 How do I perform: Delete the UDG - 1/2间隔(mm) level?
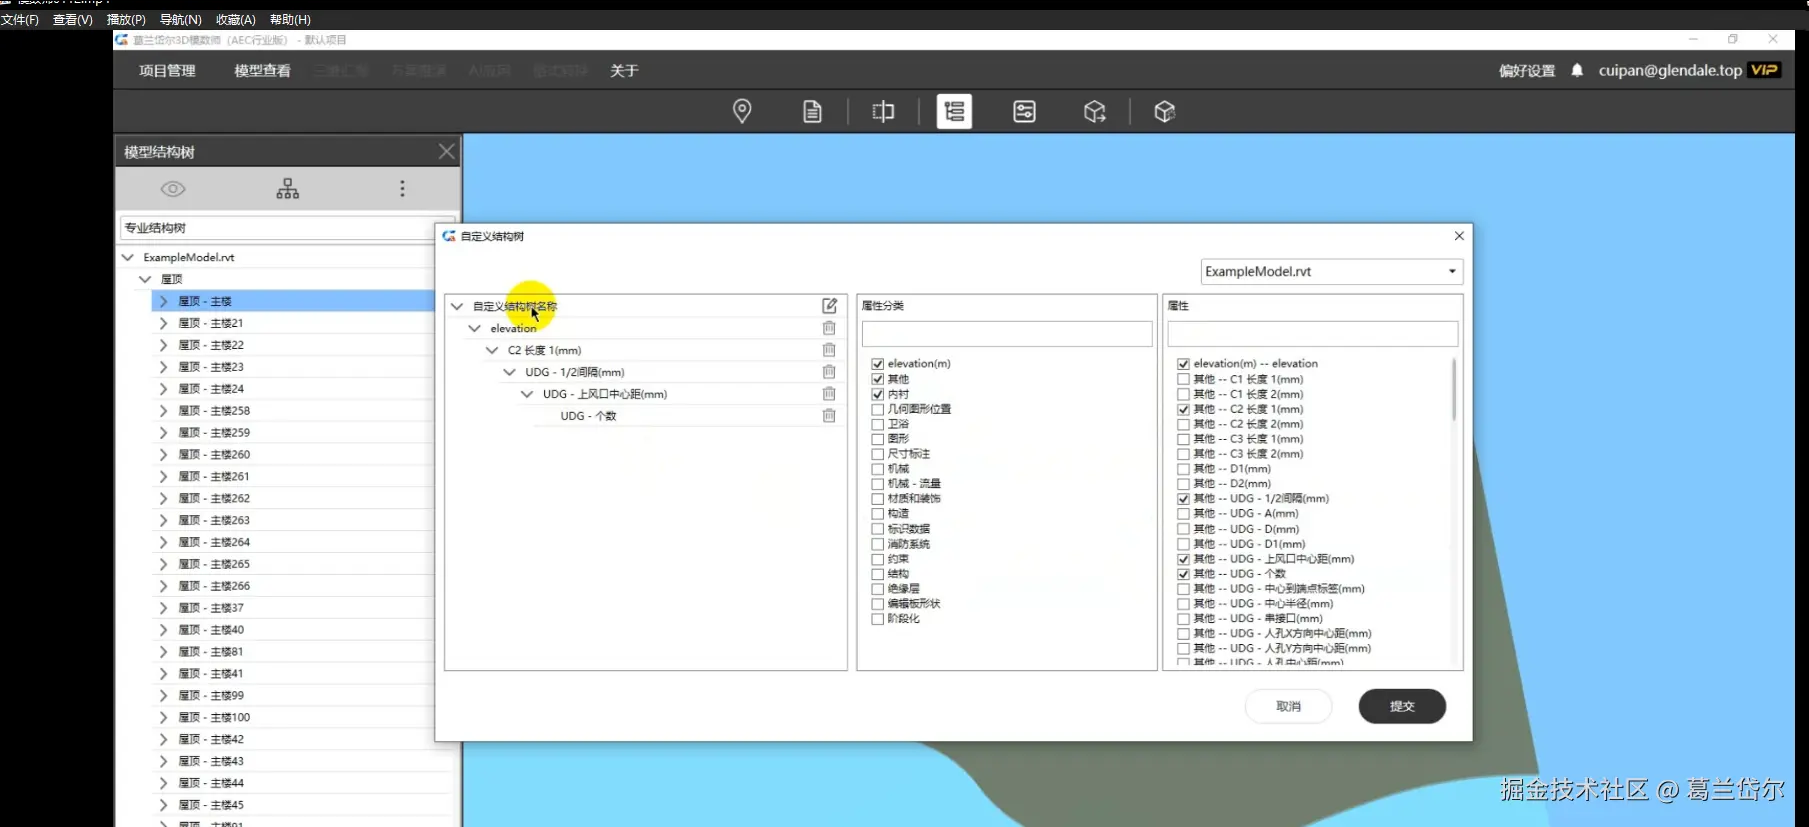[829, 372]
